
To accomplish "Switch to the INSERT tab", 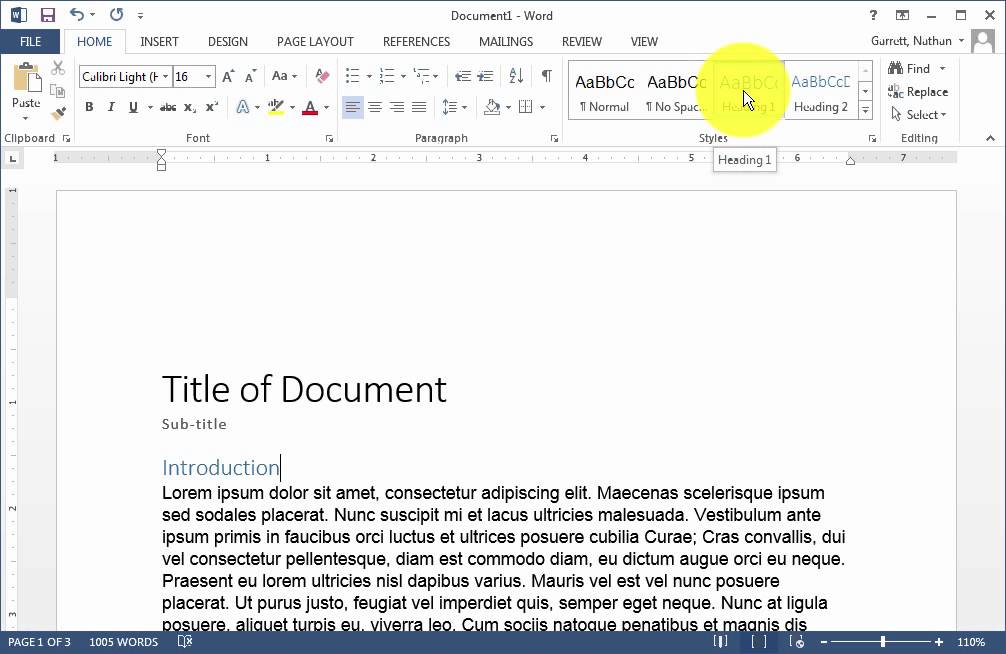I will (x=159, y=42).
